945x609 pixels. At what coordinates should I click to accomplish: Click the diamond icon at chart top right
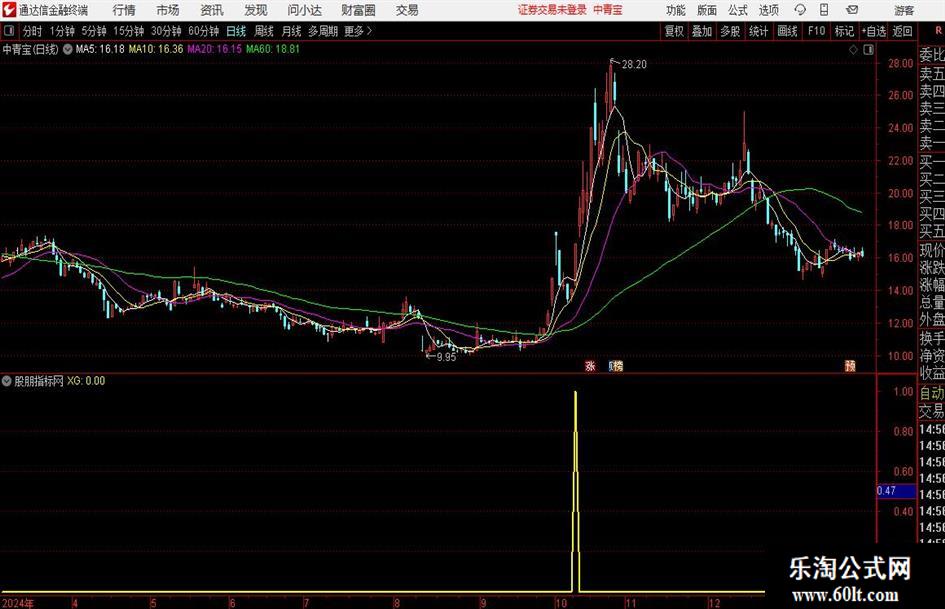tap(853, 50)
